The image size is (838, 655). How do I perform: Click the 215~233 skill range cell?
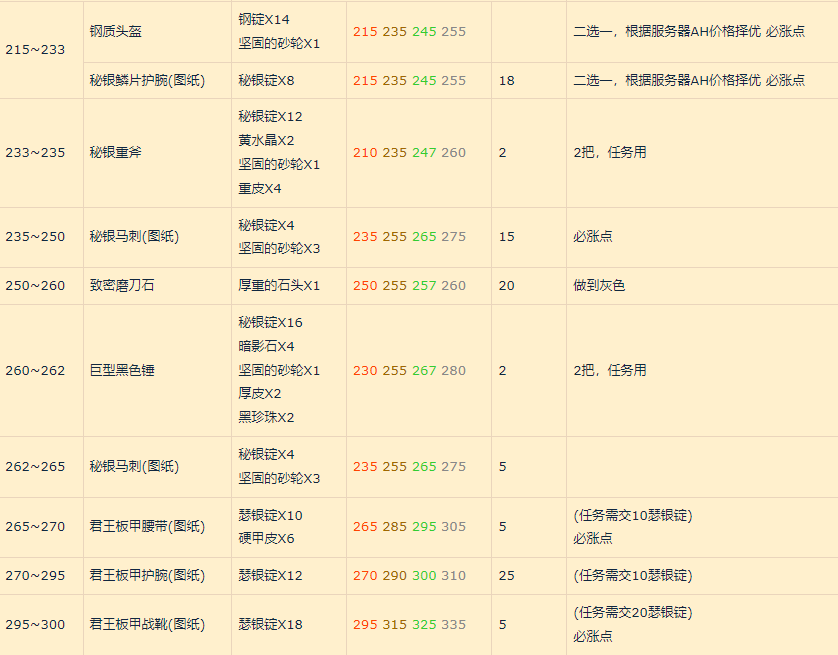pos(35,49)
